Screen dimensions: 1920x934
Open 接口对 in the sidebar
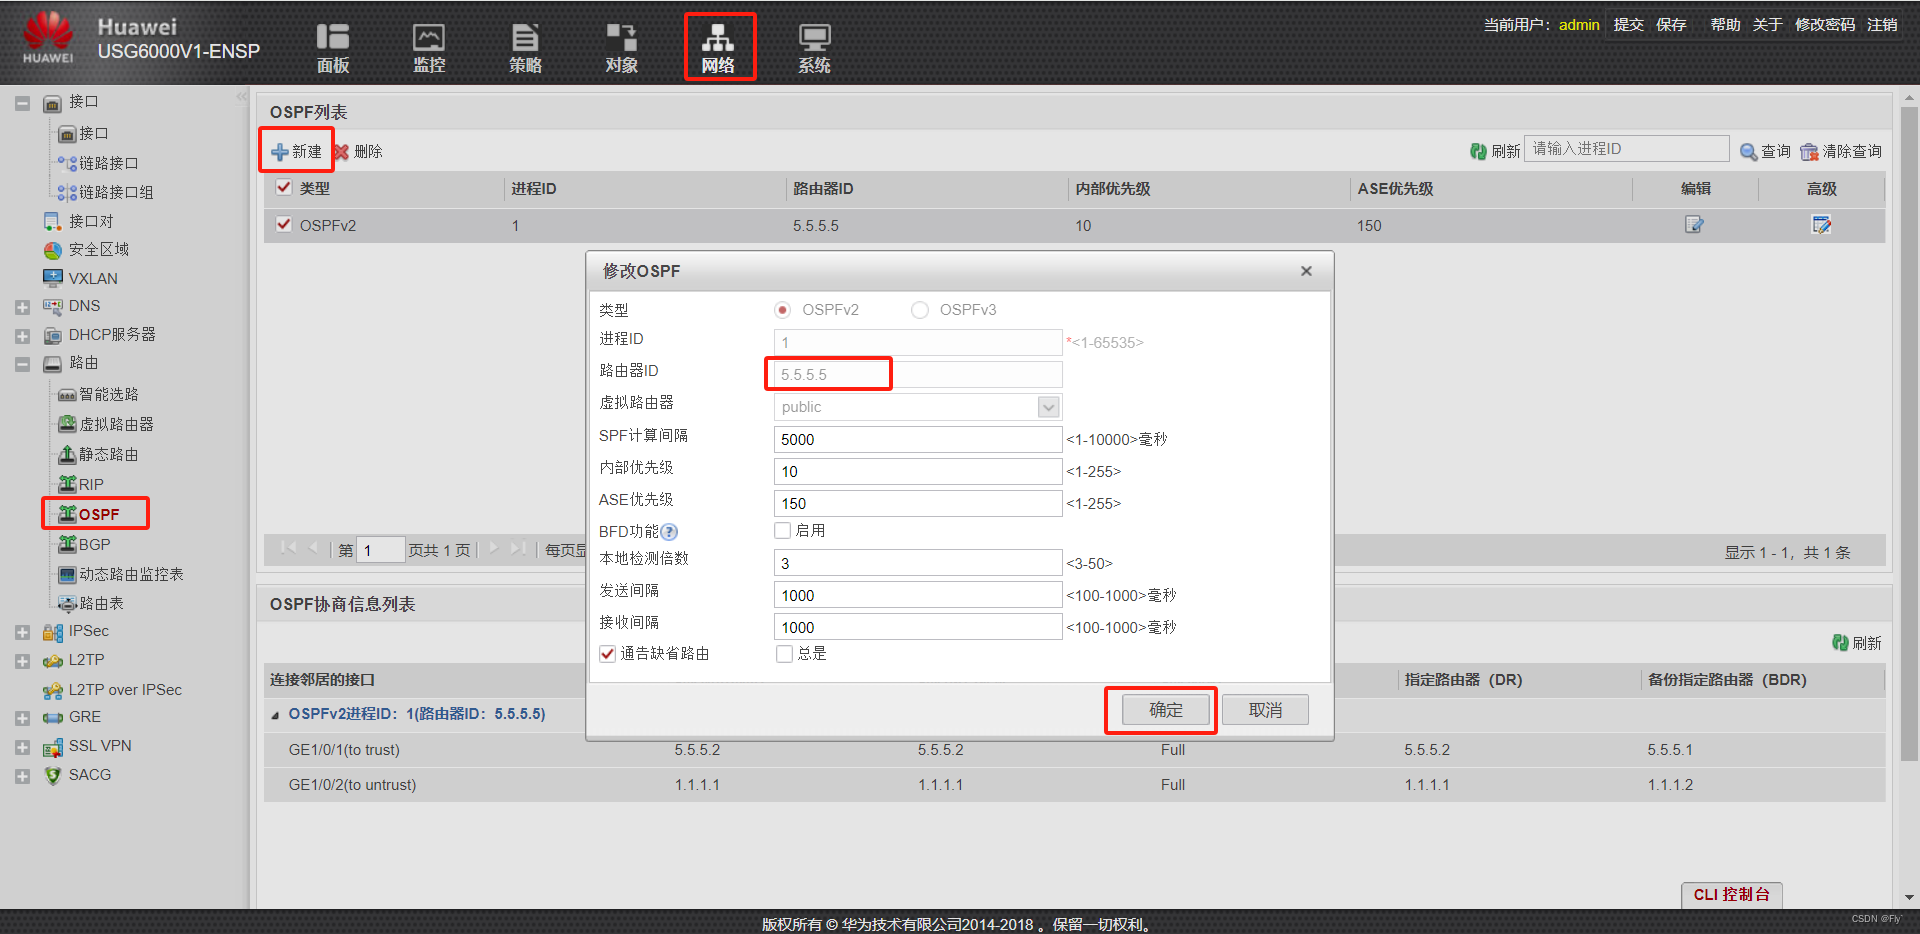(90, 221)
